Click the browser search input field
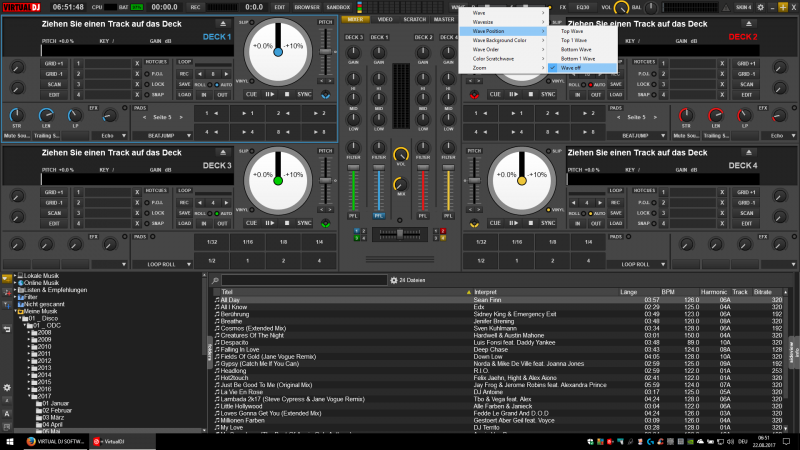 click(304, 280)
